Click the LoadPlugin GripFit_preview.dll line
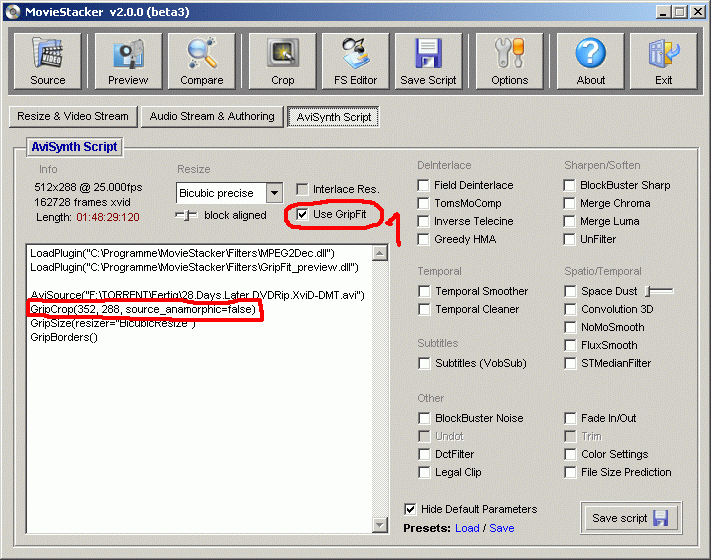Image resolution: width=711 pixels, height=560 pixels. tap(194, 267)
